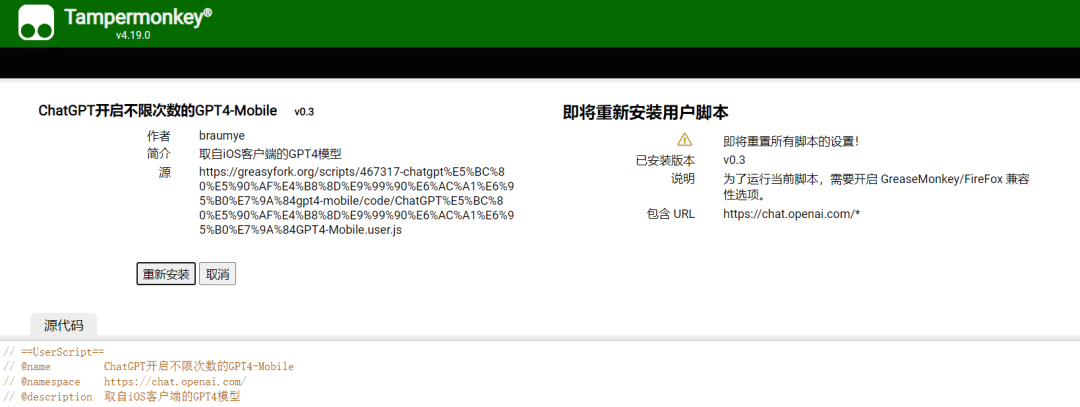This screenshot has width=1080, height=407.
Task: Click the v0.3 next to script title
Action: click(x=304, y=112)
